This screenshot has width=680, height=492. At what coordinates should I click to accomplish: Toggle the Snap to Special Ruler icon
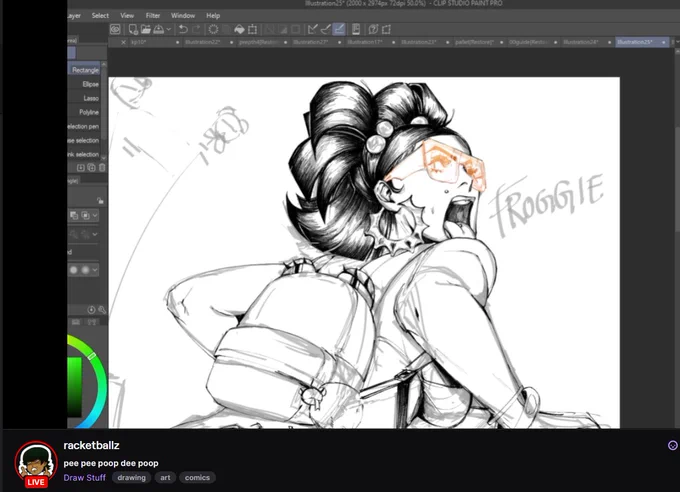click(325, 29)
